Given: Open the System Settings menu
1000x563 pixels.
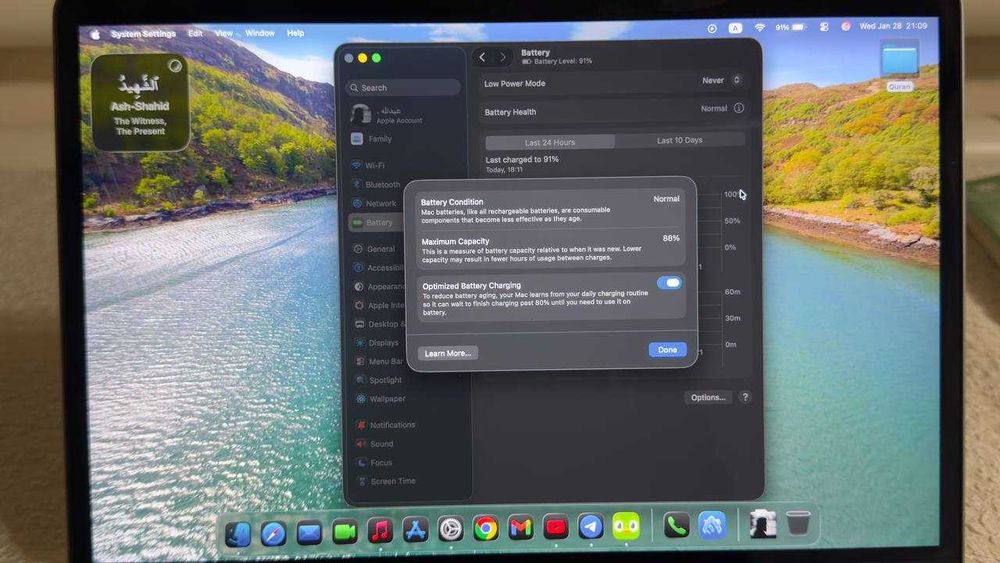Looking at the screenshot, I should pos(143,34).
